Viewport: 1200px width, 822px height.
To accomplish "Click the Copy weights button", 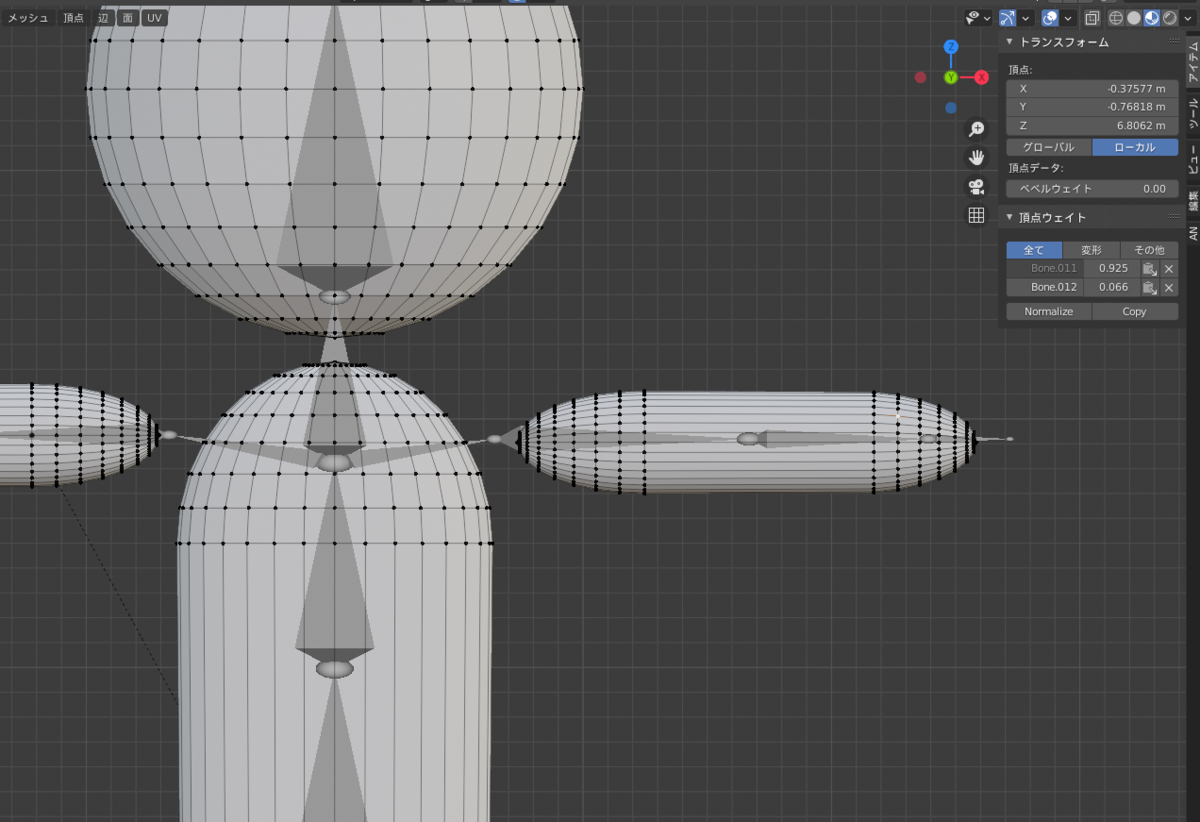I will tap(1135, 311).
